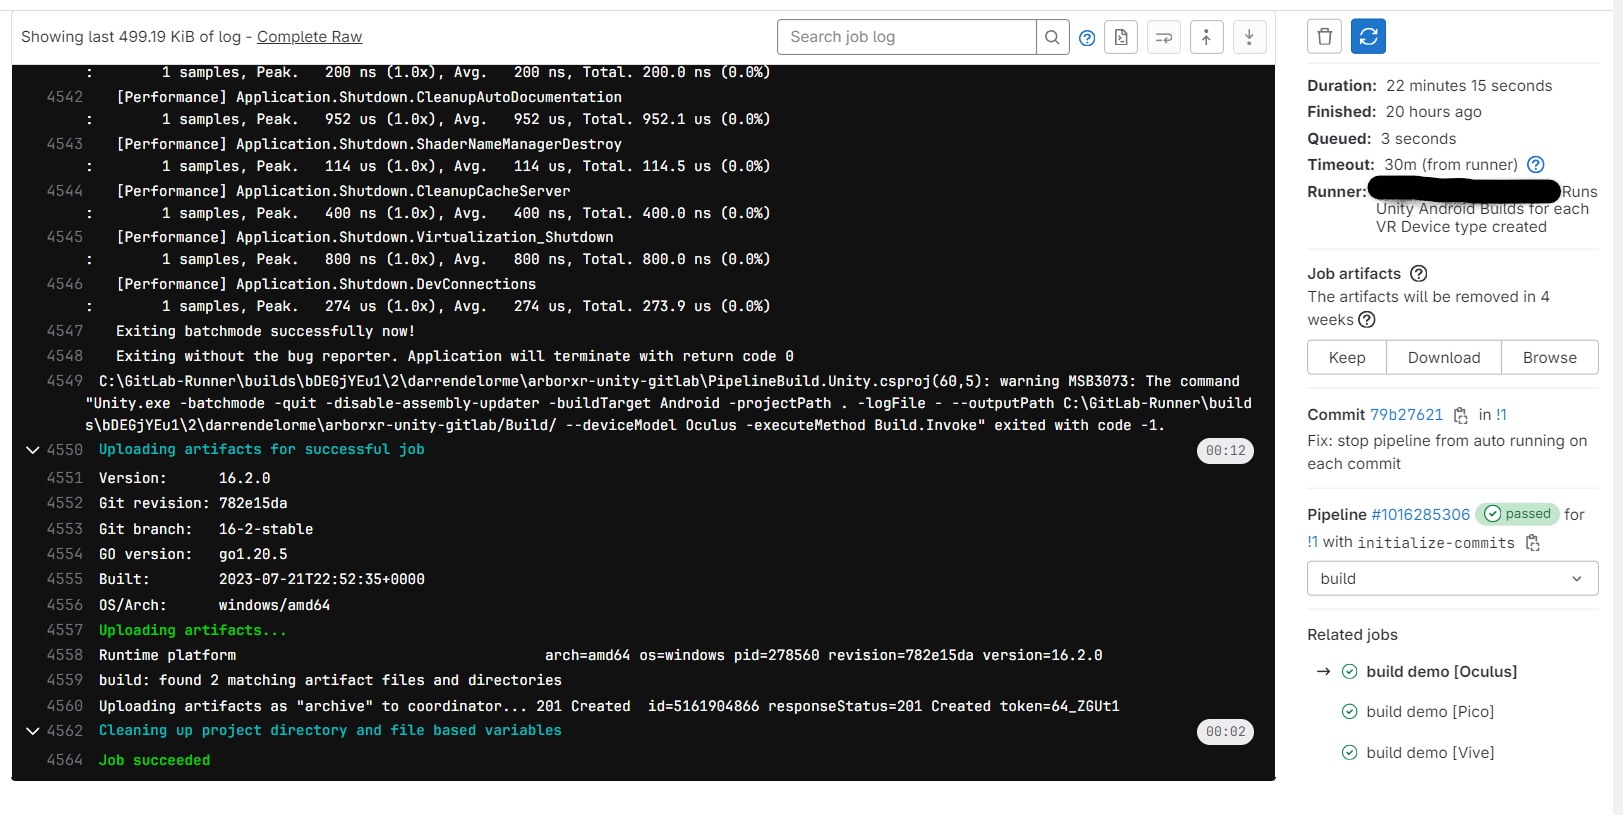
Task: Click the search magnifier button
Action: pyautogui.click(x=1052, y=37)
